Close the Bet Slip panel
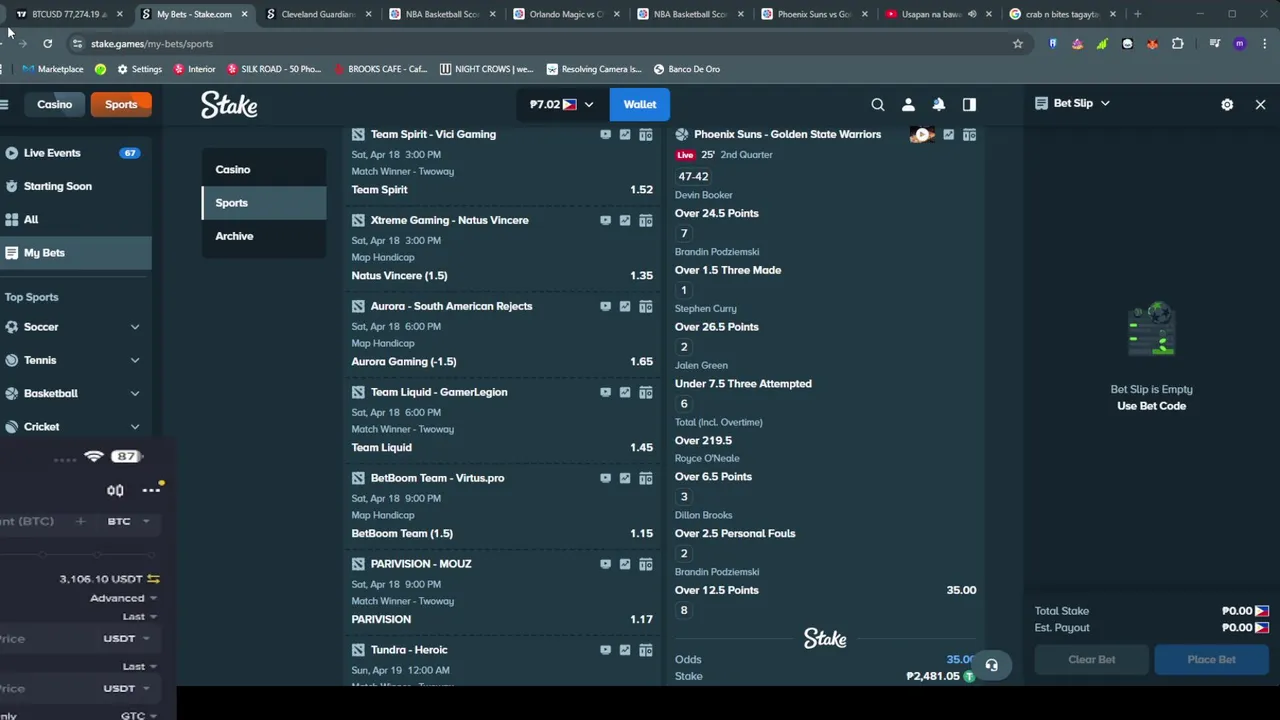Image resolution: width=1280 pixels, height=720 pixels. click(1260, 104)
